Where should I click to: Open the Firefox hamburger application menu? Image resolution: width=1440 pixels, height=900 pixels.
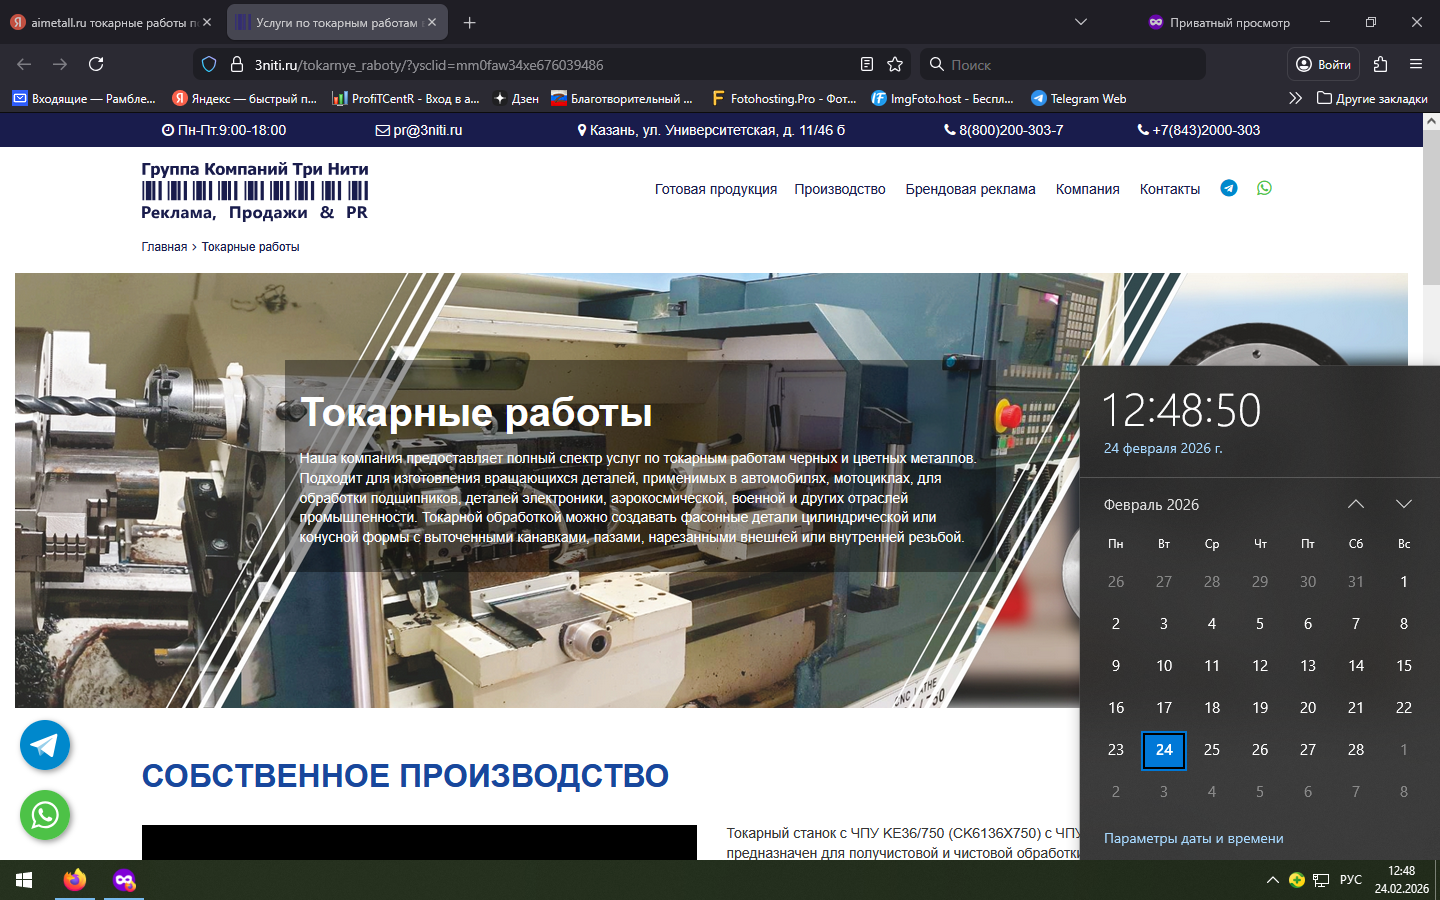1416,64
